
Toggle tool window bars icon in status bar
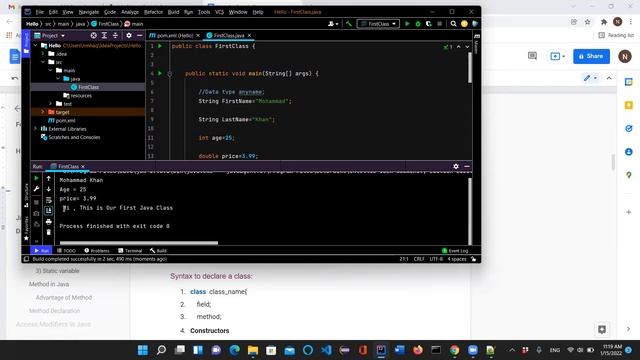tap(27, 259)
